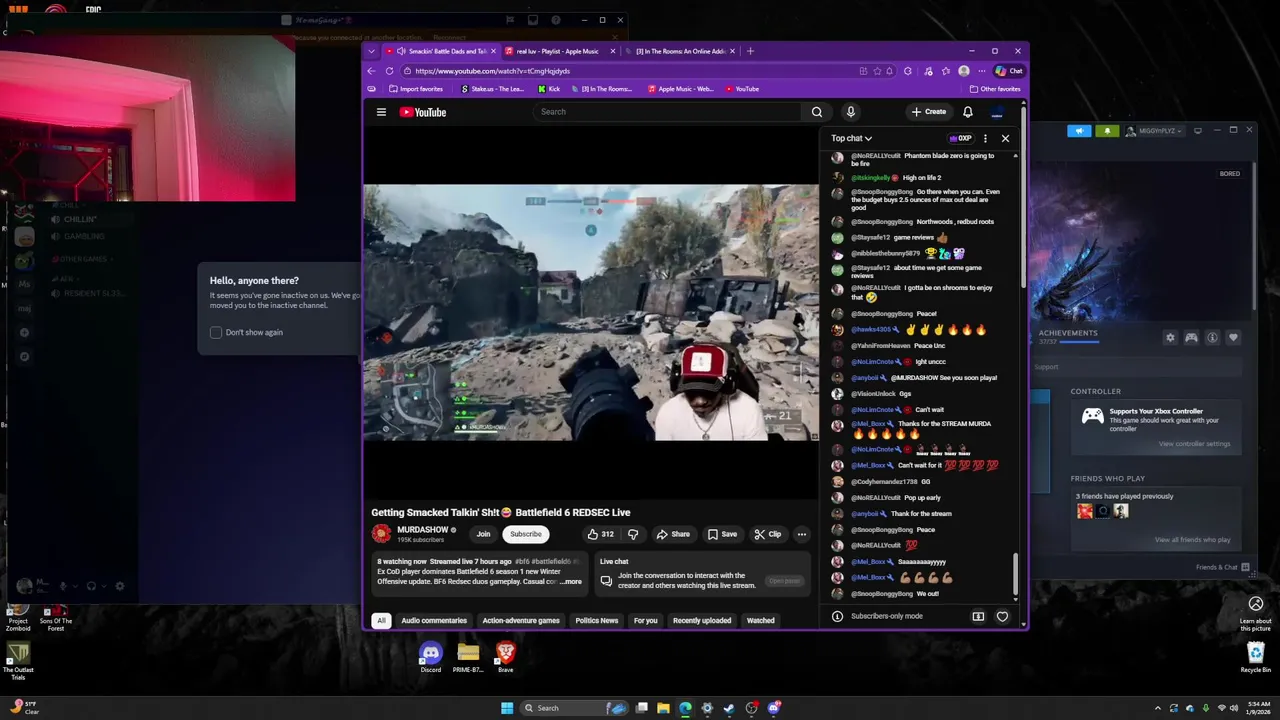Viewport: 1280px width, 720px height.
Task: Reload the browser page
Action: point(392,71)
